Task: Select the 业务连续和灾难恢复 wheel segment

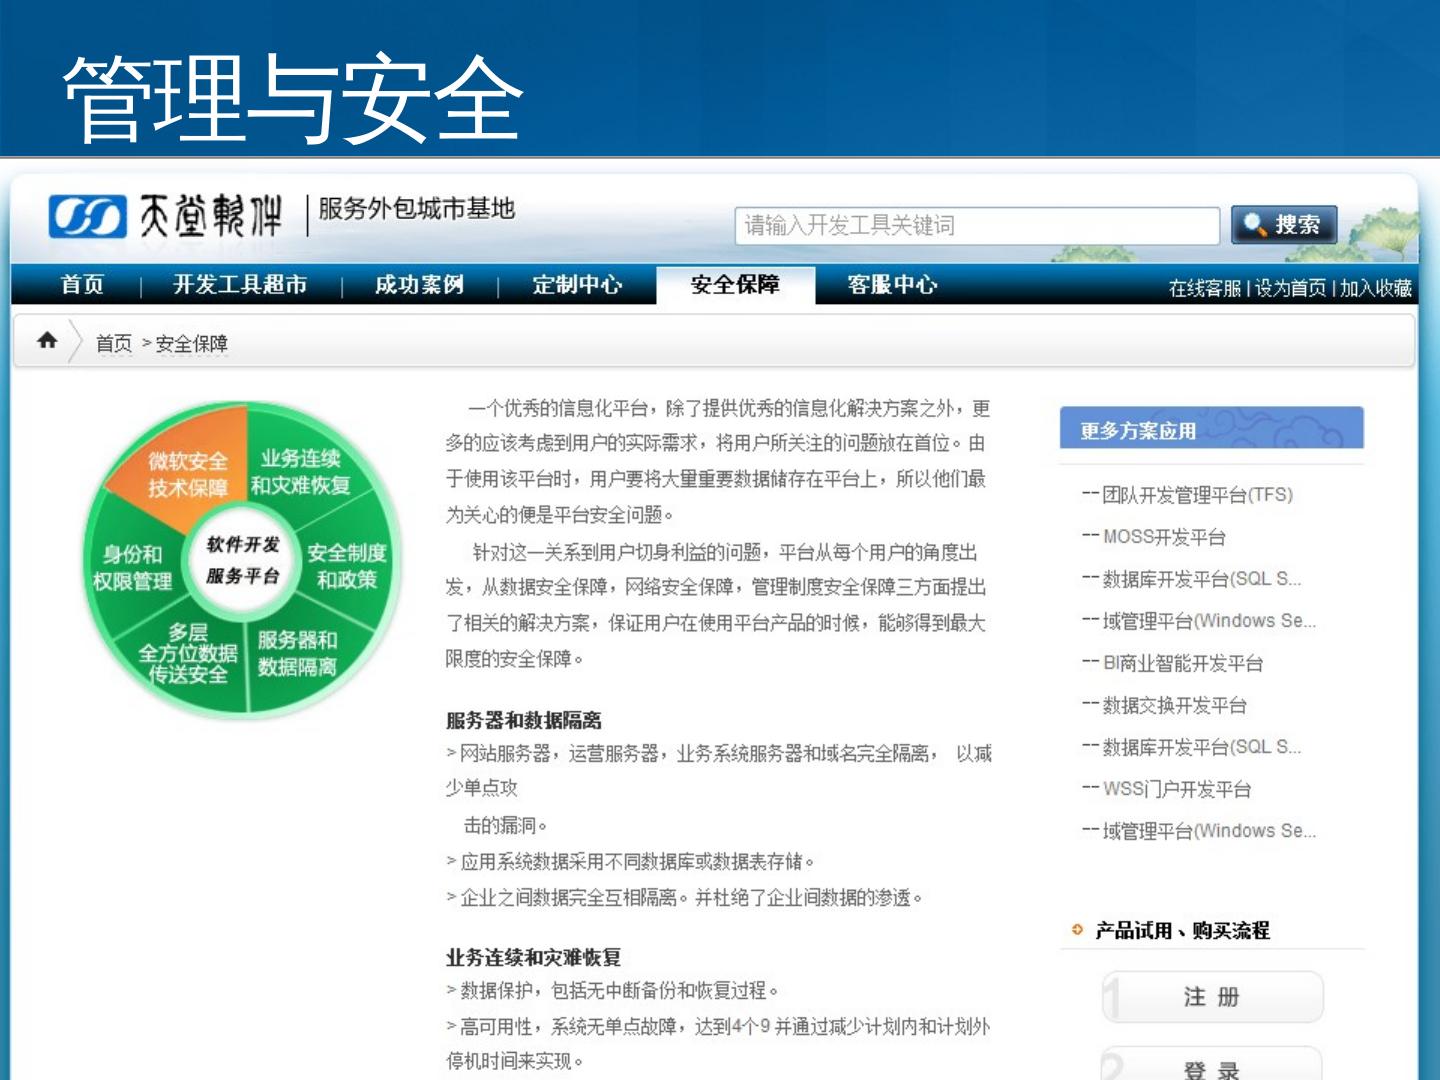Action: click(301, 472)
